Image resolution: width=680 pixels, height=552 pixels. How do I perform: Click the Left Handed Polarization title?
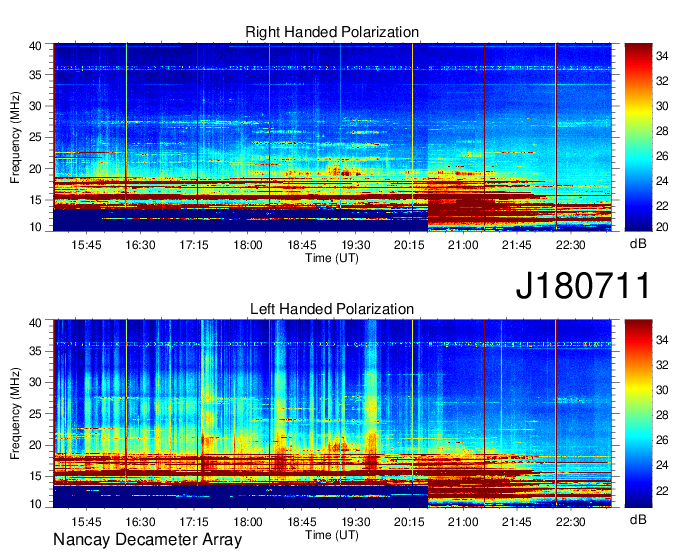pyautogui.click(x=332, y=309)
